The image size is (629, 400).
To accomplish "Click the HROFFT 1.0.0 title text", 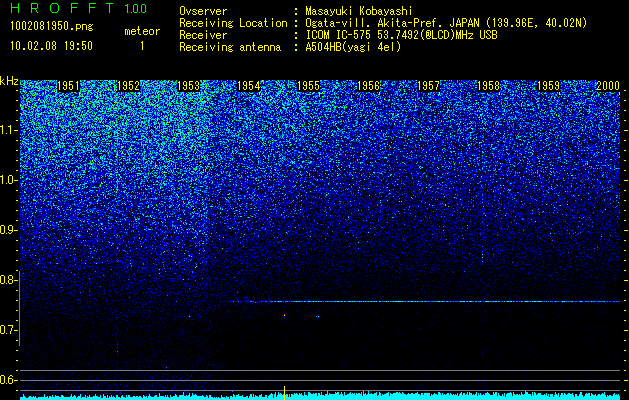I will pyautogui.click(x=78, y=8).
